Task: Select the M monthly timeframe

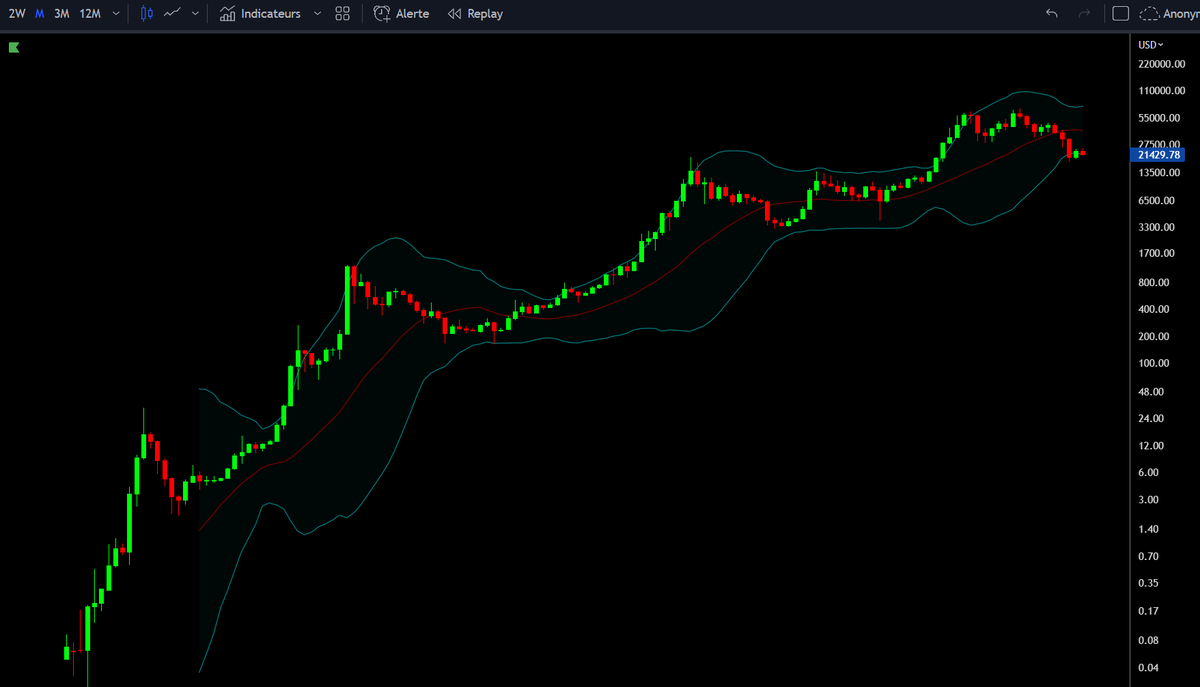Action: (x=39, y=14)
